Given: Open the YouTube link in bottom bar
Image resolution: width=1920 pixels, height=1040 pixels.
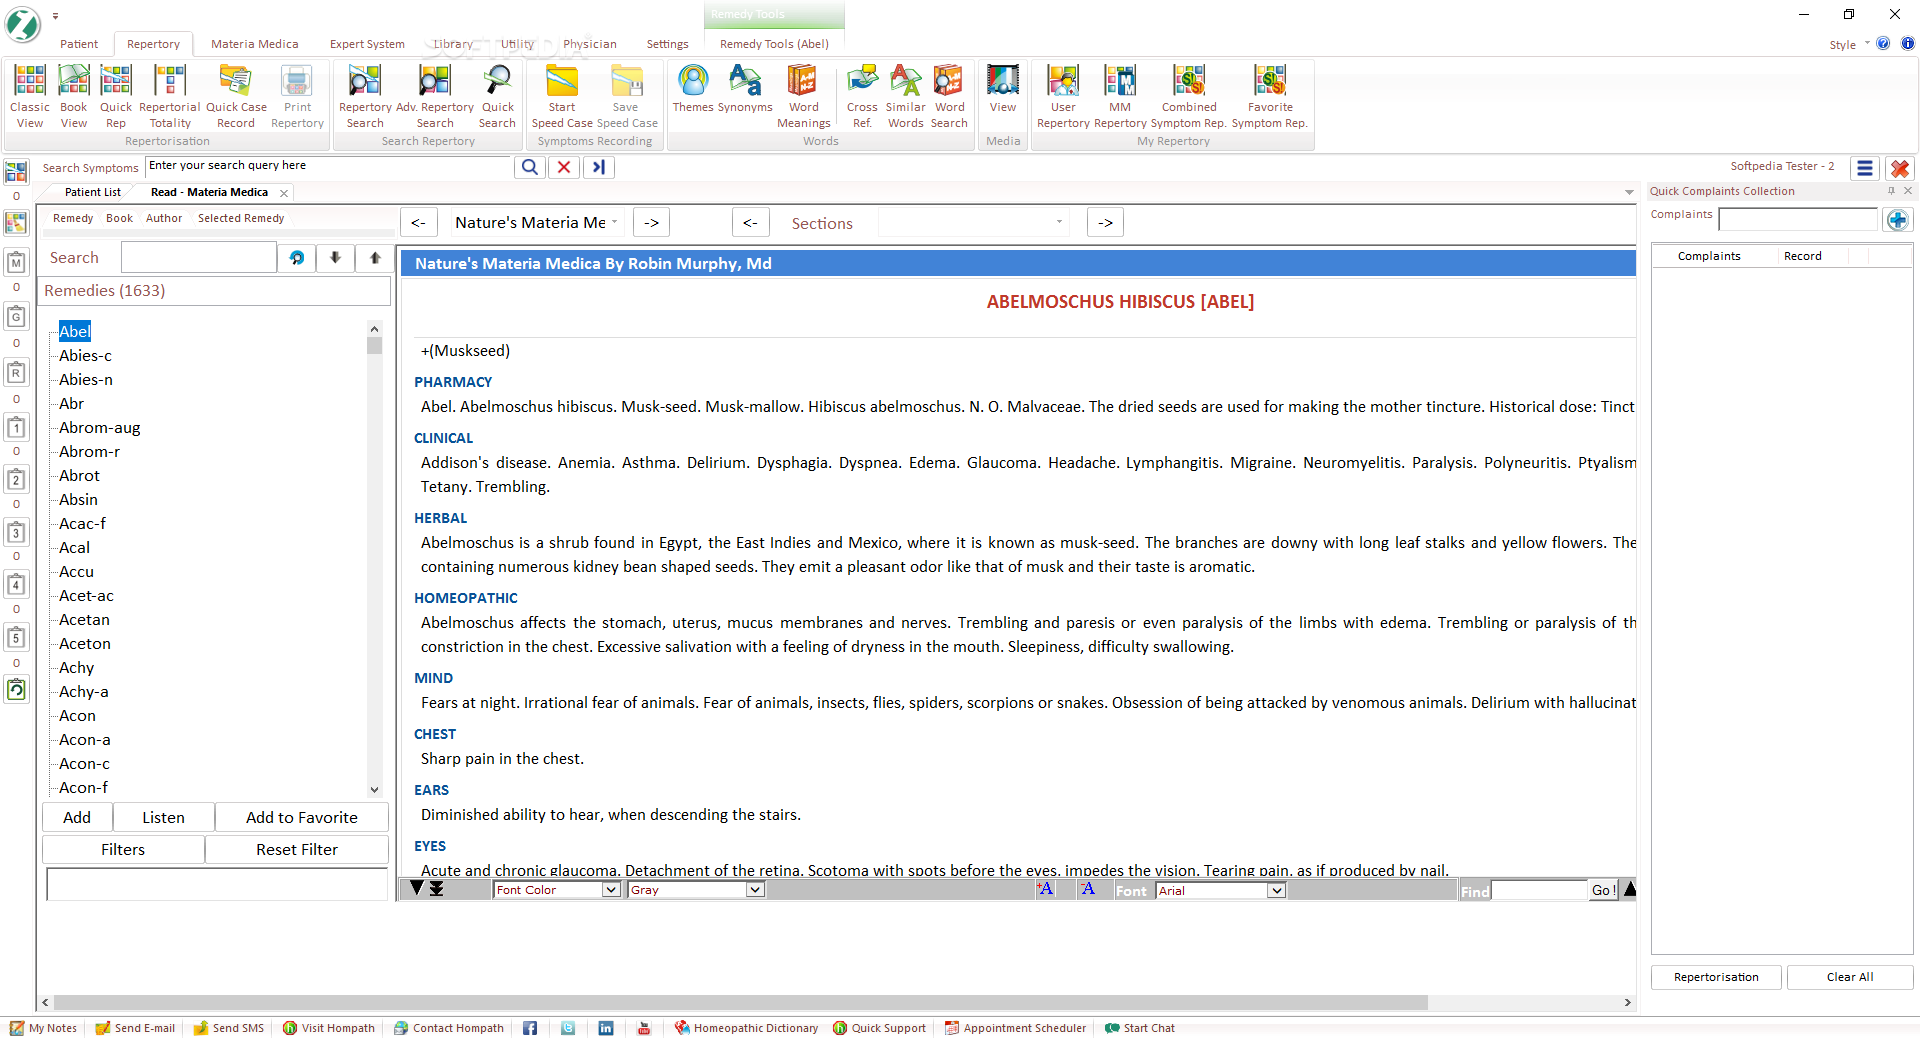Looking at the screenshot, I should [x=643, y=1028].
